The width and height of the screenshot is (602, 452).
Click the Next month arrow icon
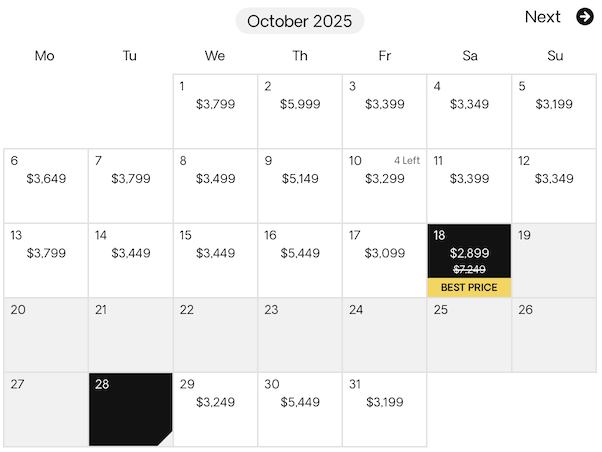tap(585, 17)
